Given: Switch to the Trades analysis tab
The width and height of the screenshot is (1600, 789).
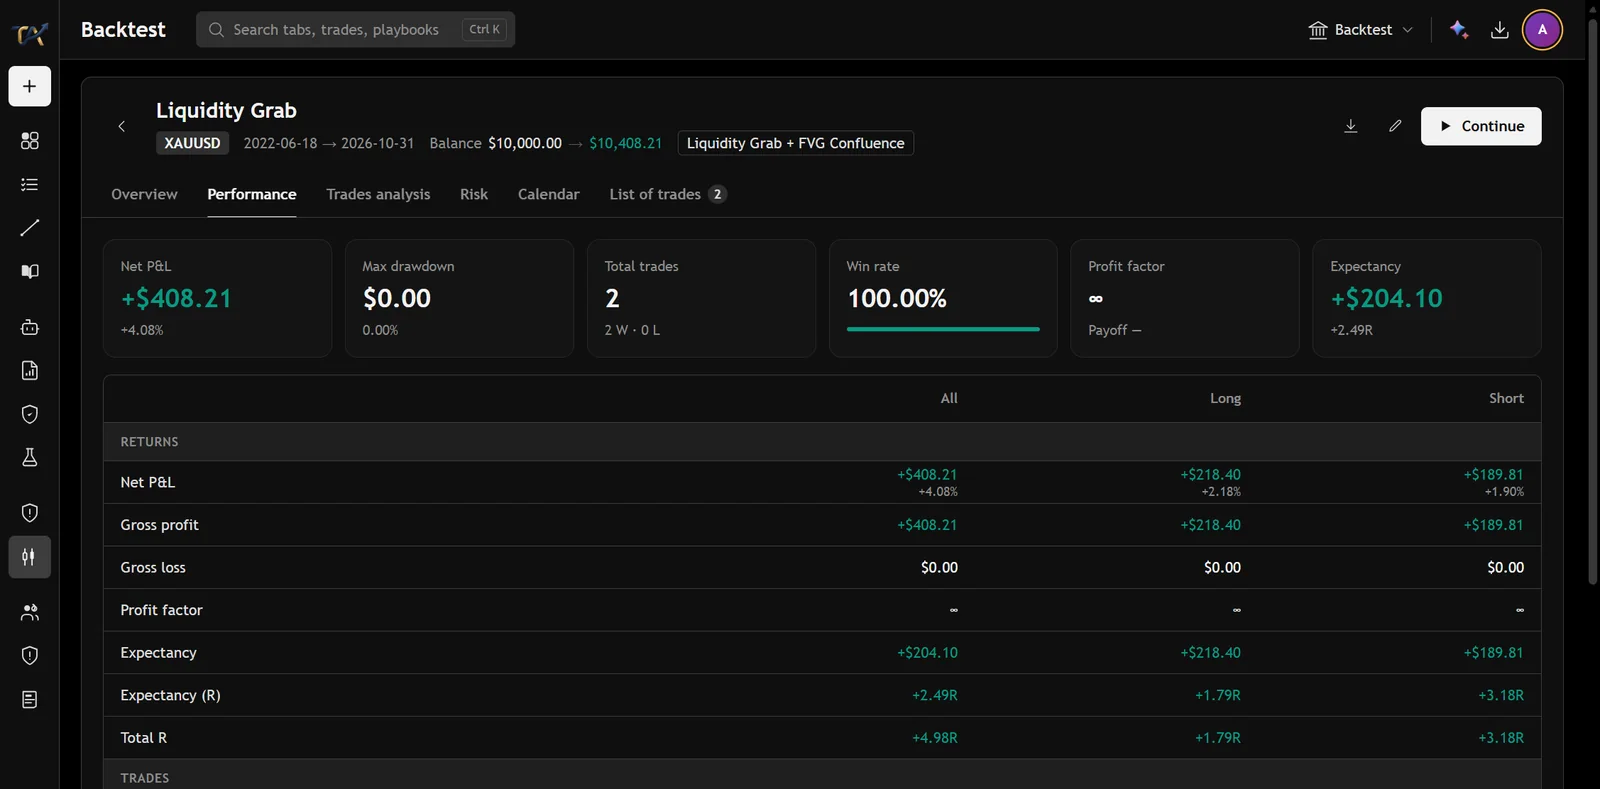Looking at the screenshot, I should coord(378,194).
